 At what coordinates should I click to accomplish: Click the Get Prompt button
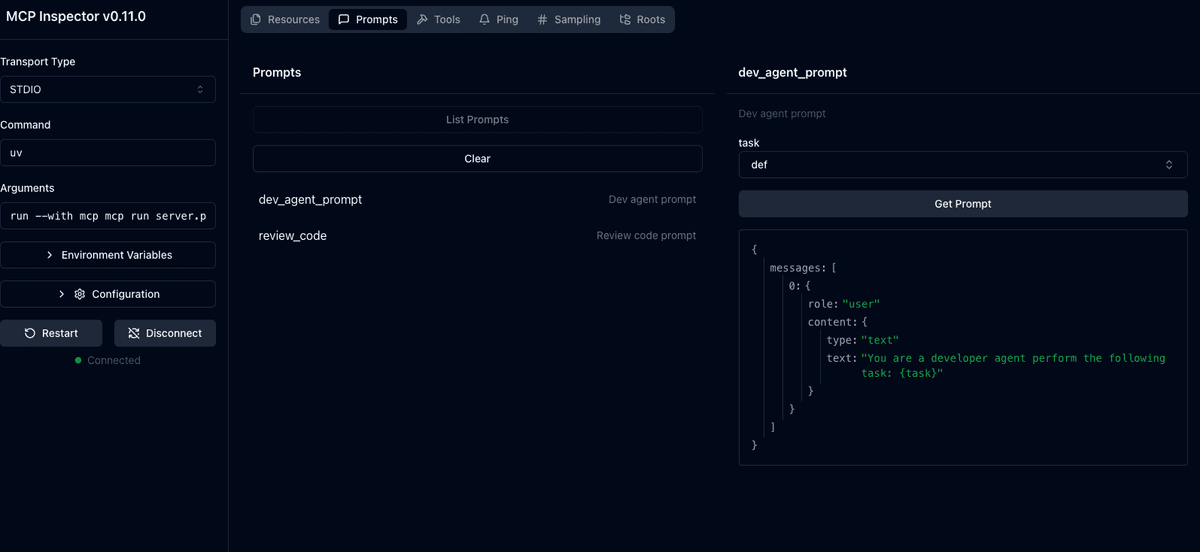pyautogui.click(x=962, y=203)
